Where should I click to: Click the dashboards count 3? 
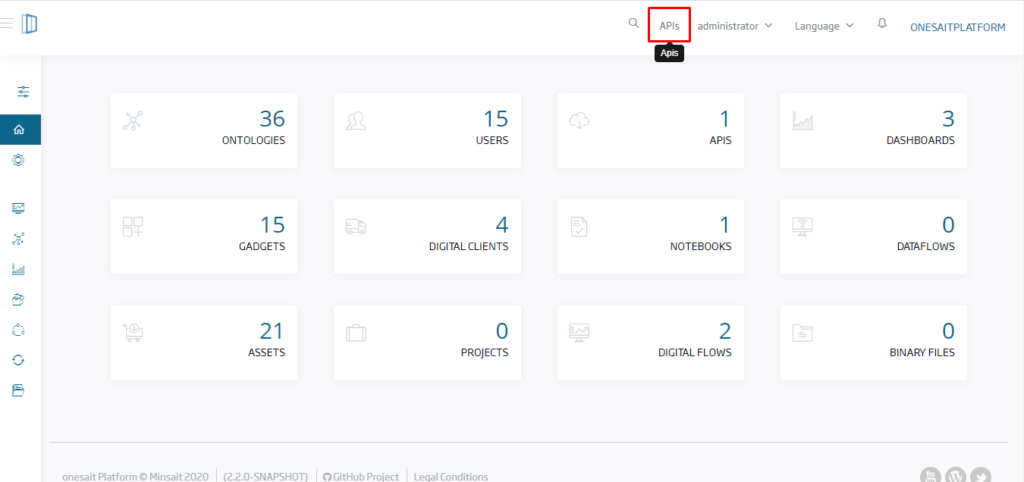click(x=948, y=119)
